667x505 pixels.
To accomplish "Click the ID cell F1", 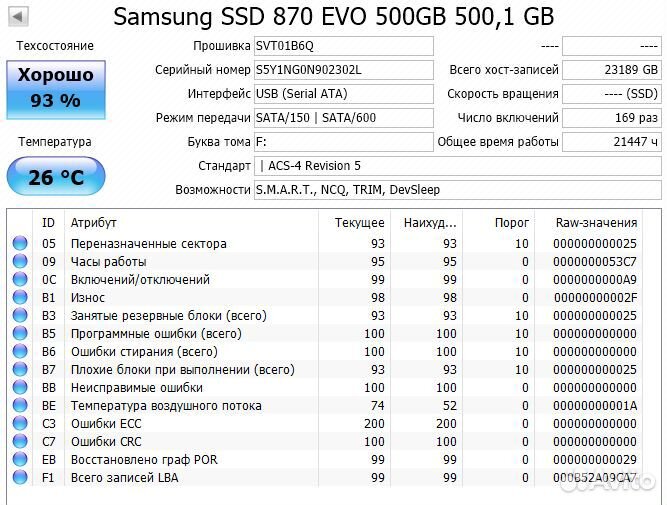I will [x=48, y=478].
